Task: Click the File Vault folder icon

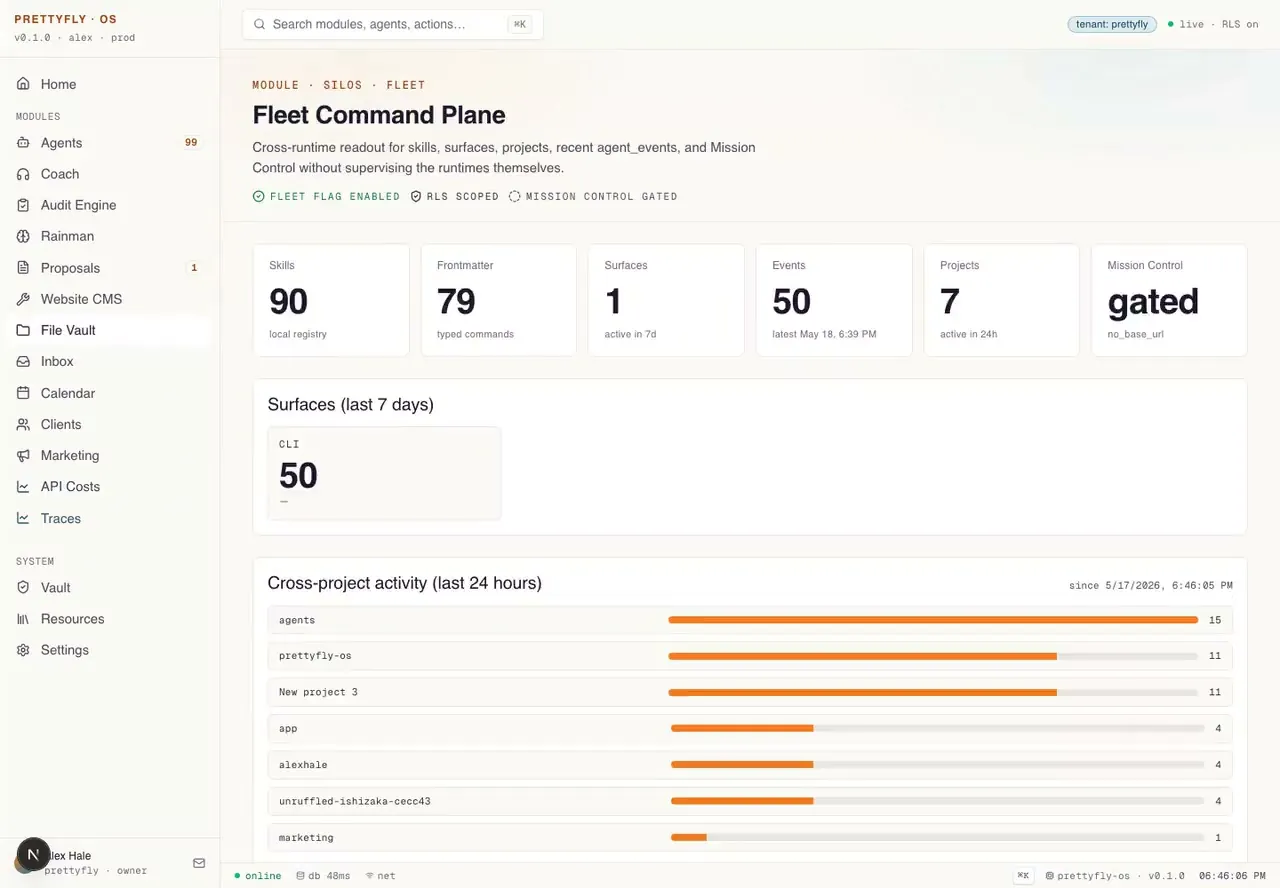Action: [x=23, y=330]
